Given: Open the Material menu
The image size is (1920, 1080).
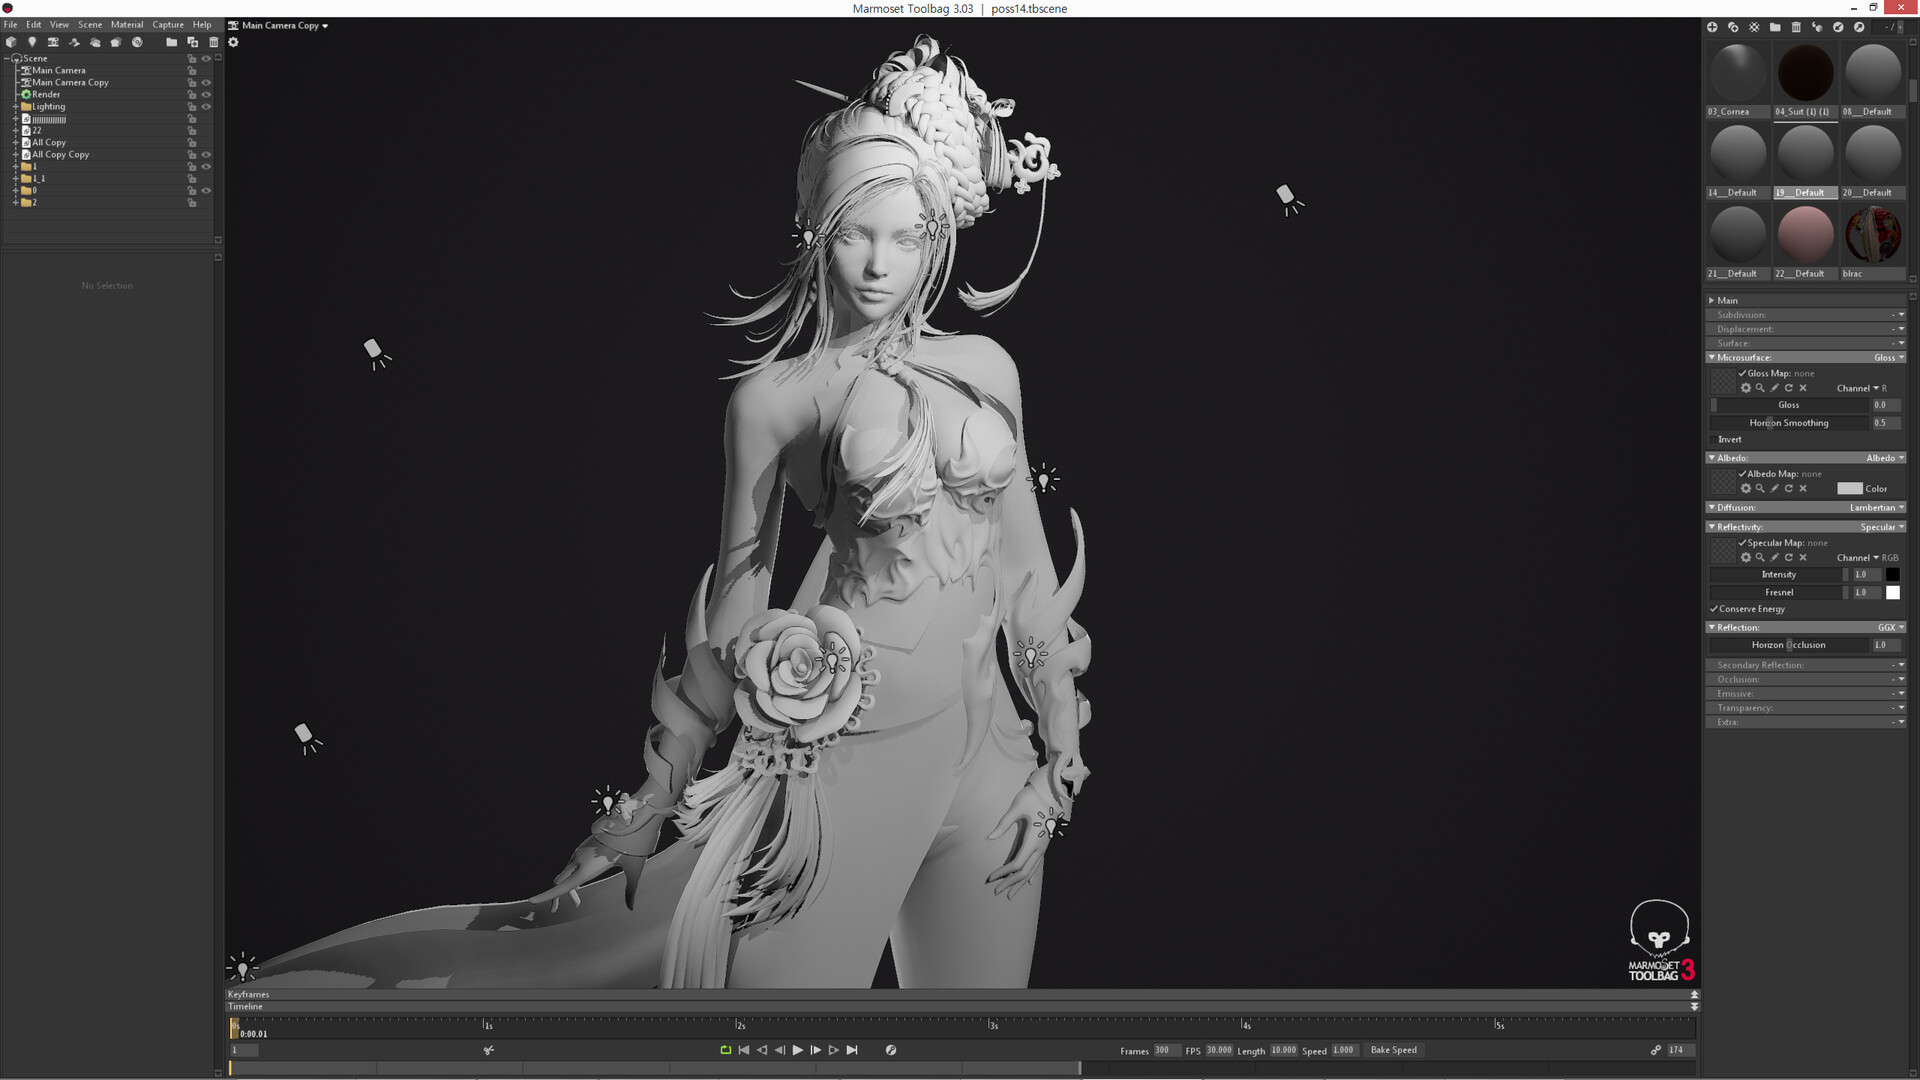Looking at the screenshot, I should [127, 25].
